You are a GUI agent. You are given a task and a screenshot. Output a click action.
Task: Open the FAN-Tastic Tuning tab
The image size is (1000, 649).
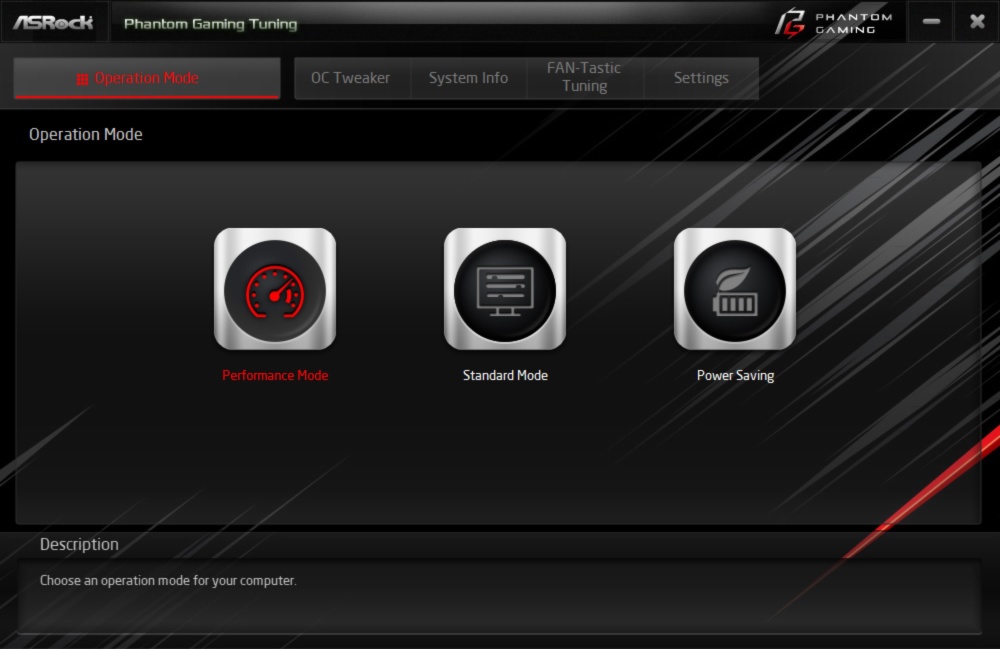tap(584, 78)
